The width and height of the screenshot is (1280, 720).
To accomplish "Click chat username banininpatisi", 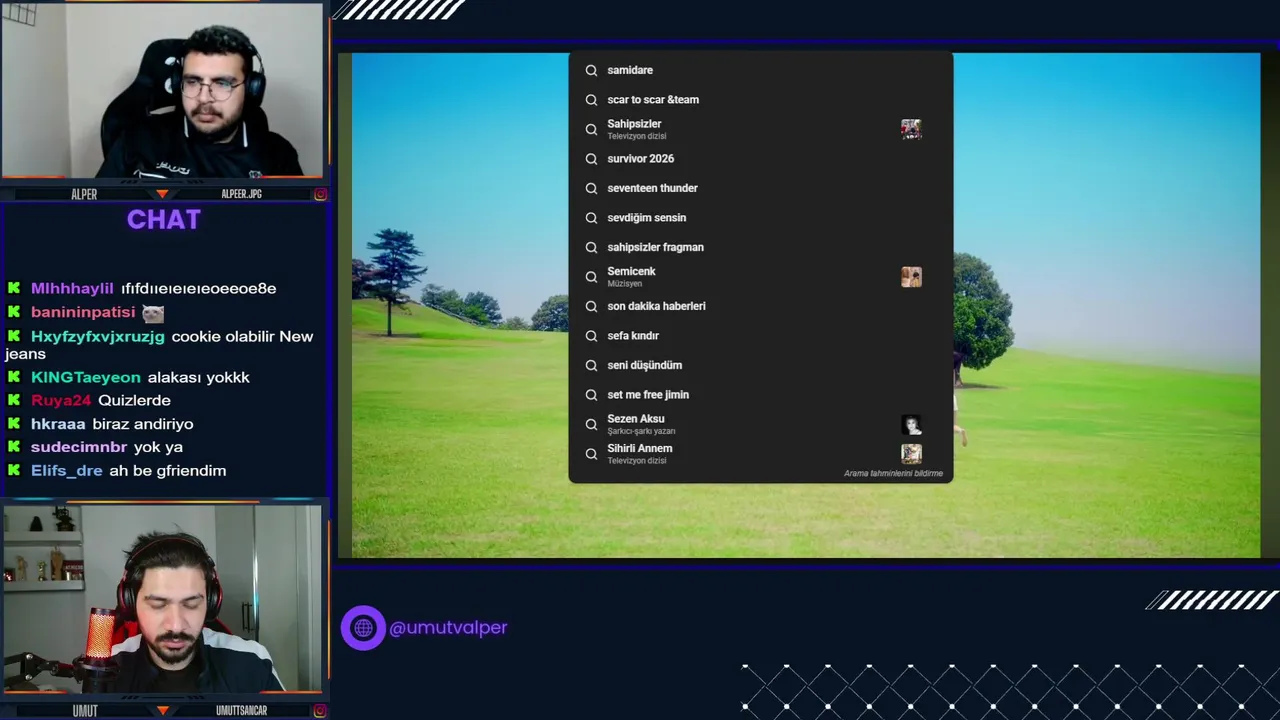I will click(83, 312).
